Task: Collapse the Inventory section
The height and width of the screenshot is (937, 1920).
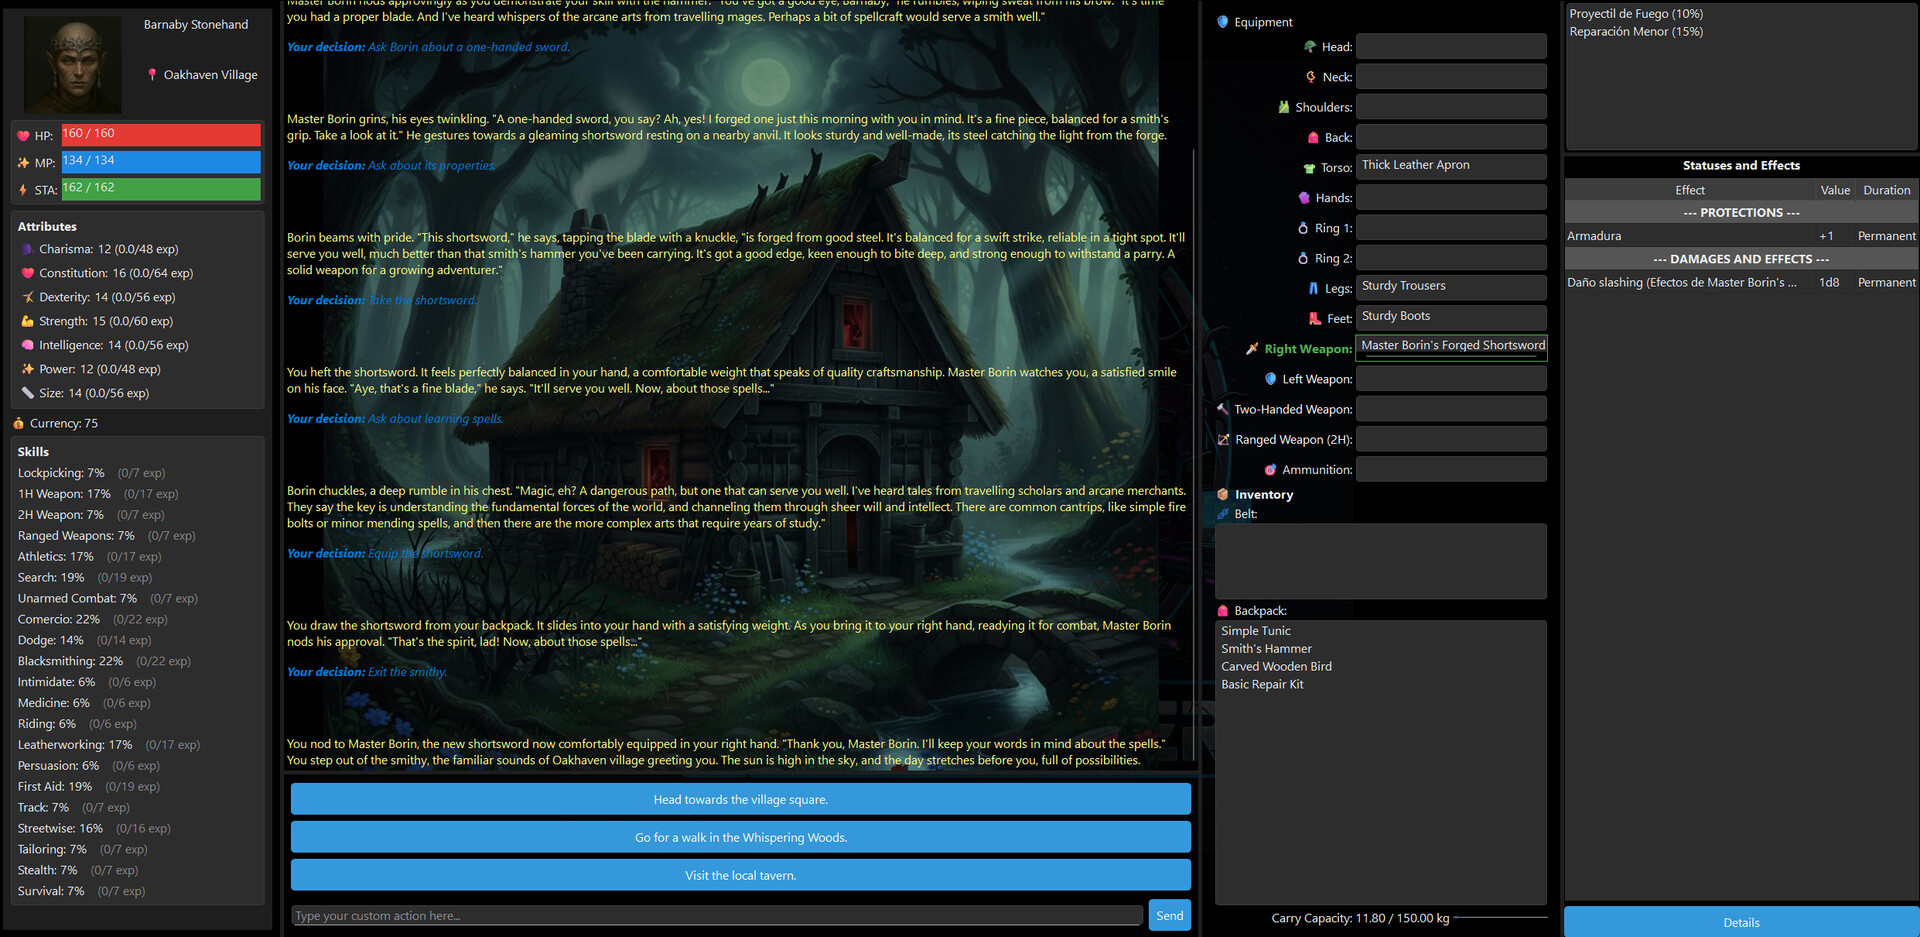Action: [x=1265, y=493]
